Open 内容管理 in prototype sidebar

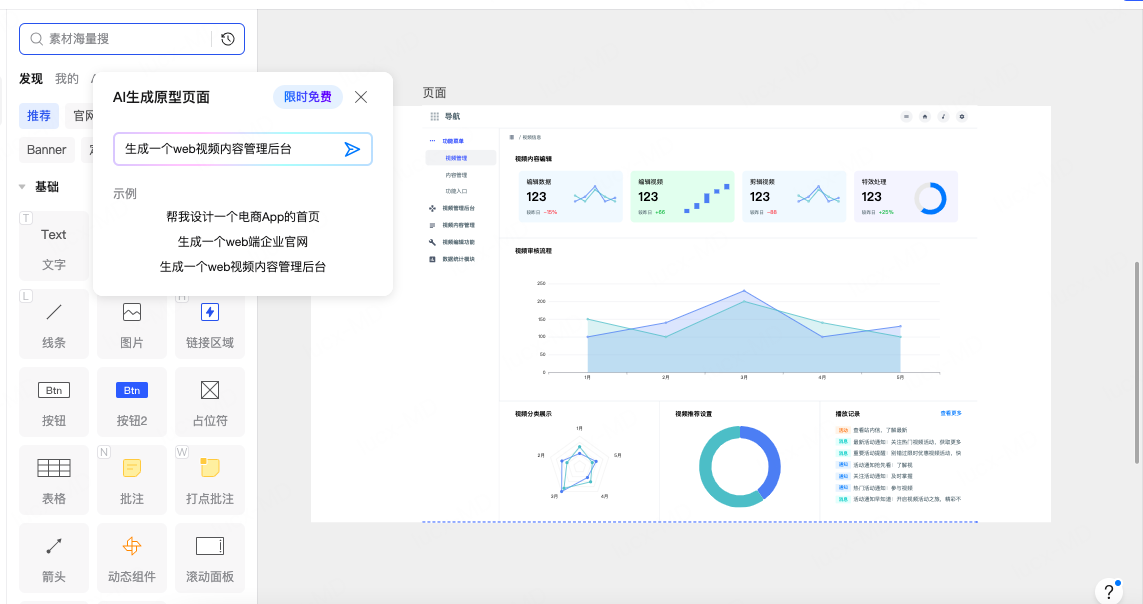[x=456, y=176]
